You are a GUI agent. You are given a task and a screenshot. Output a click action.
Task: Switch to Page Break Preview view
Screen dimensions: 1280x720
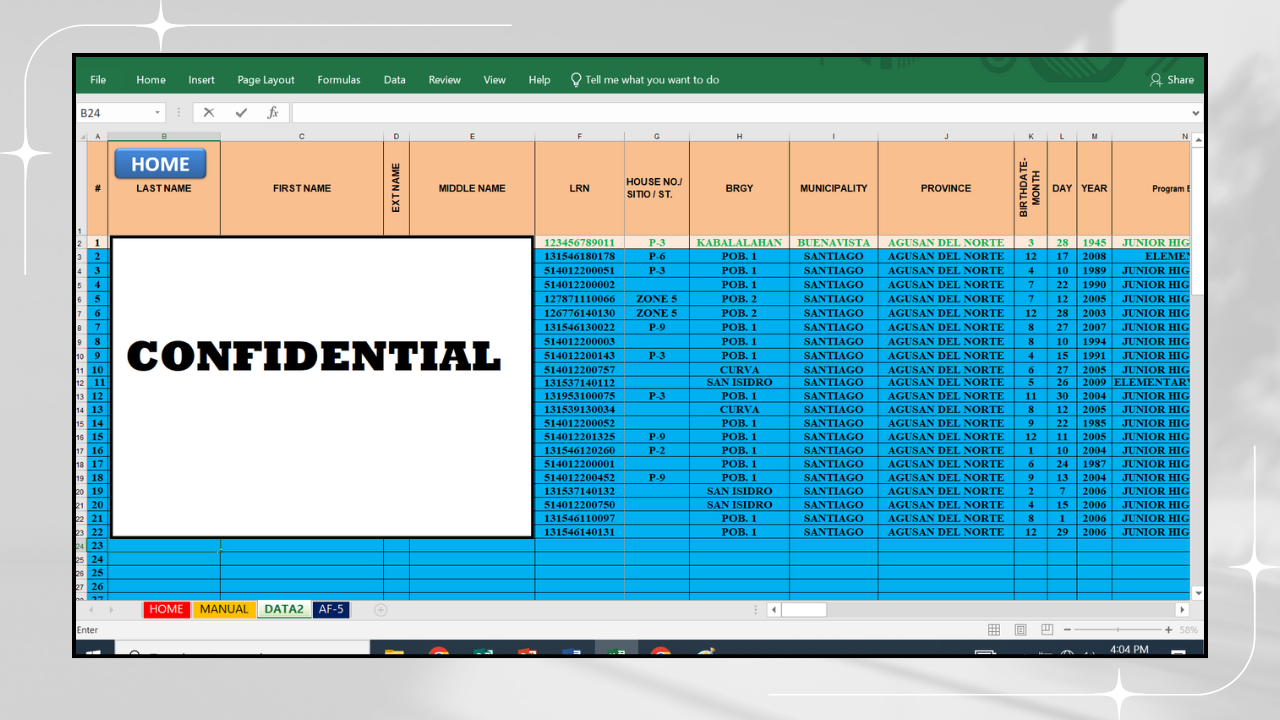pos(1046,630)
